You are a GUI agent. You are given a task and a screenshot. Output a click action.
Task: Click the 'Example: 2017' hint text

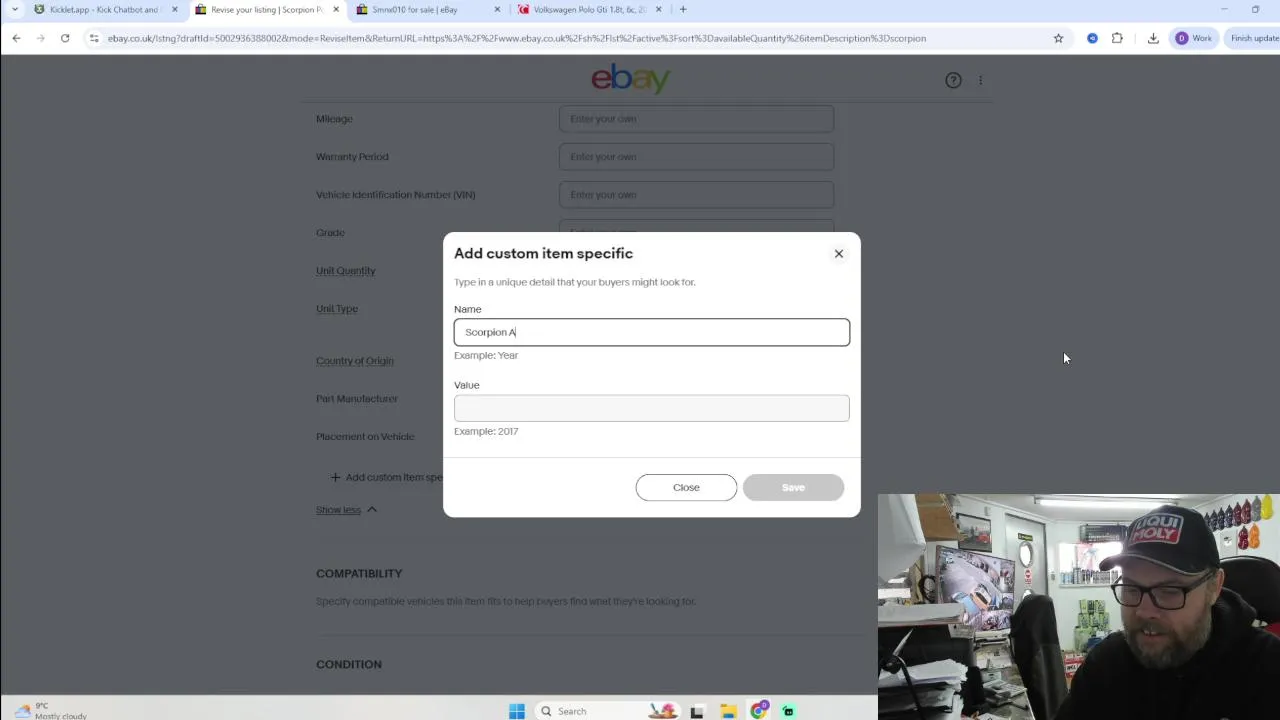(486, 432)
